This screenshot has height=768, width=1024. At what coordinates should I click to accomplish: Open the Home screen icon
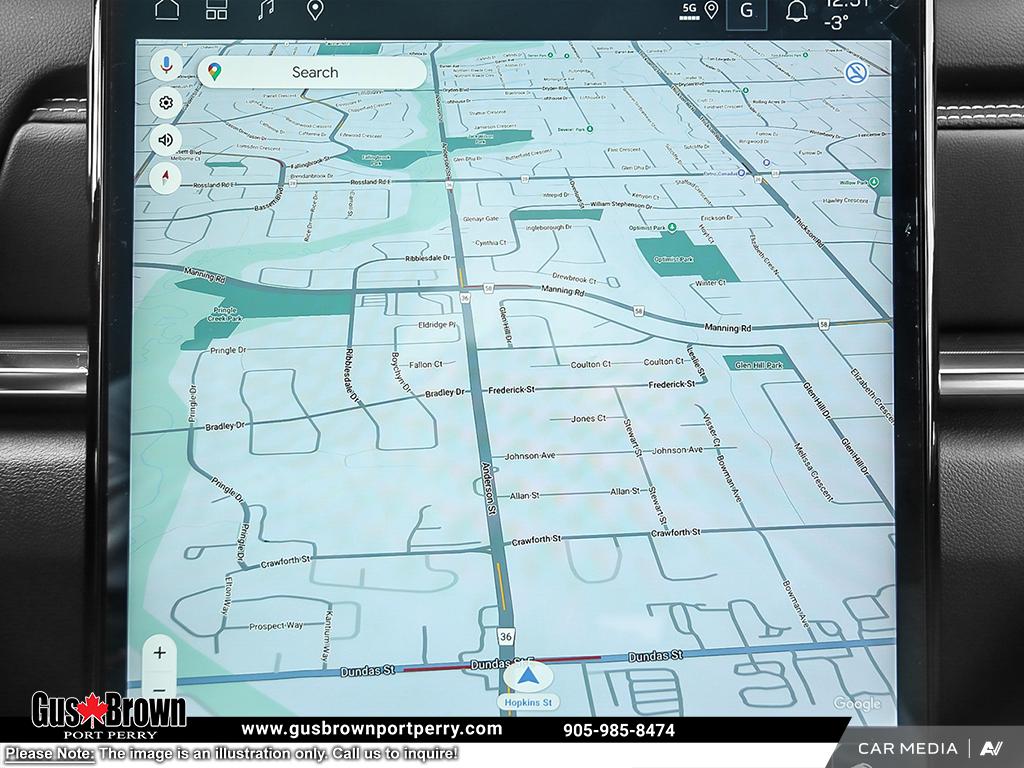click(x=167, y=10)
